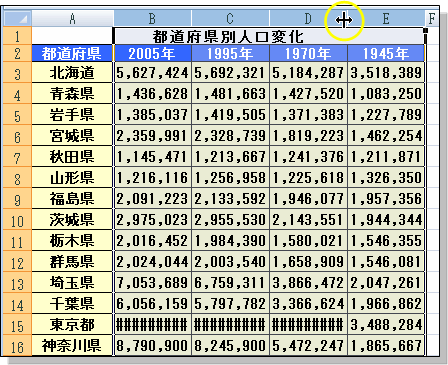The width and height of the screenshot is (448, 365).
Task: Select the 北海道 cell
Action: tap(72, 73)
